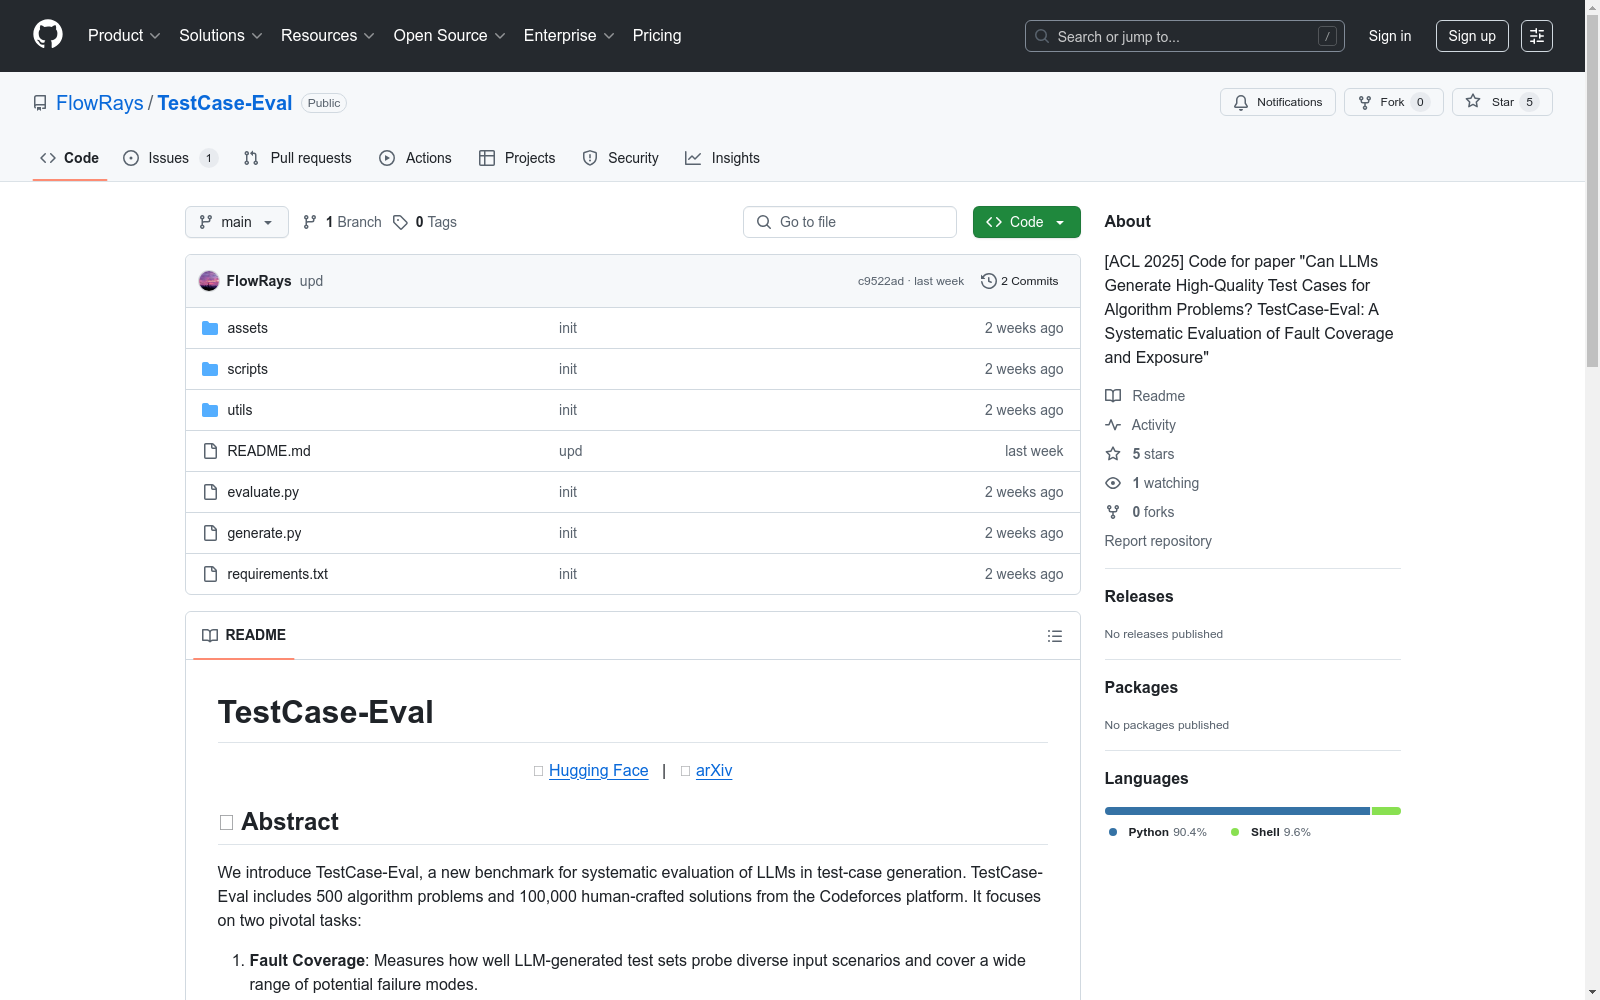Viewport: 1600px width, 1000px height.
Task: Click the README.md file icon
Action: click(210, 451)
